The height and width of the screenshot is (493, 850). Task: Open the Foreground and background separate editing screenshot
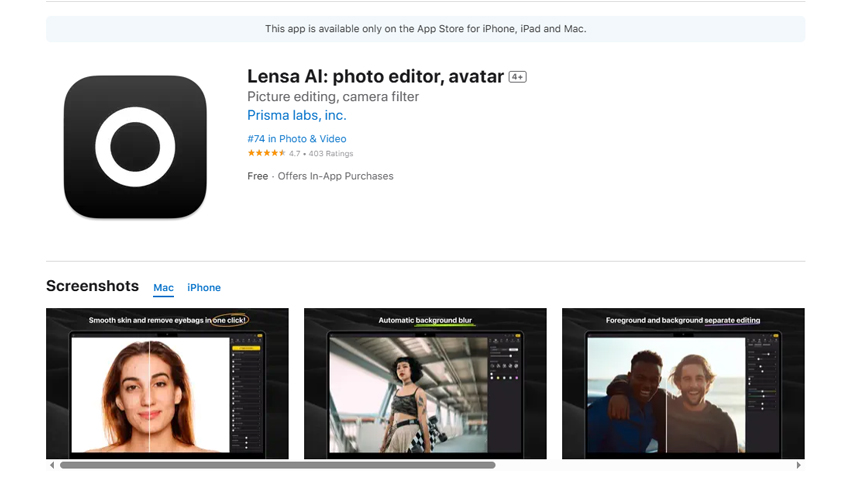click(x=683, y=383)
